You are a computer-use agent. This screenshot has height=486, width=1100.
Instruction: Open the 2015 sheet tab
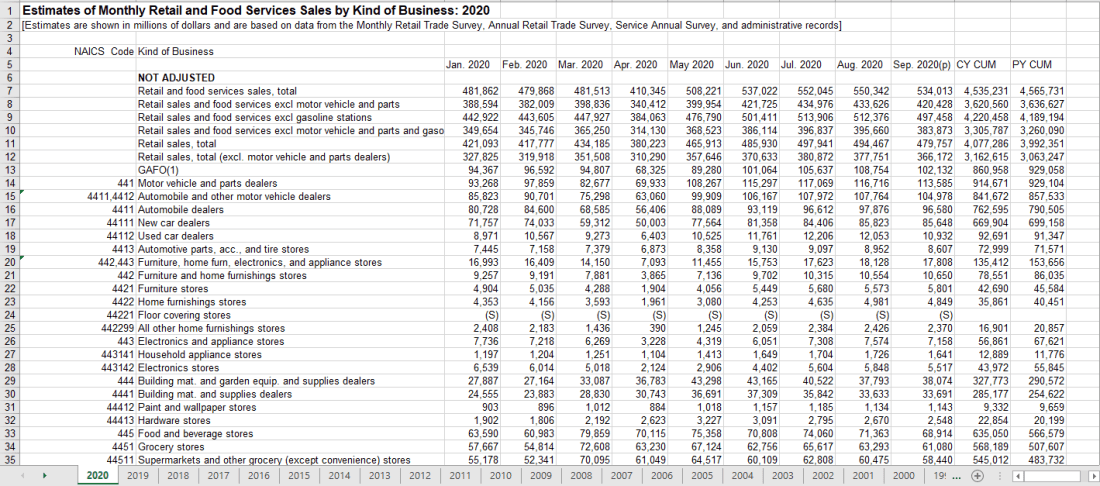click(x=299, y=475)
